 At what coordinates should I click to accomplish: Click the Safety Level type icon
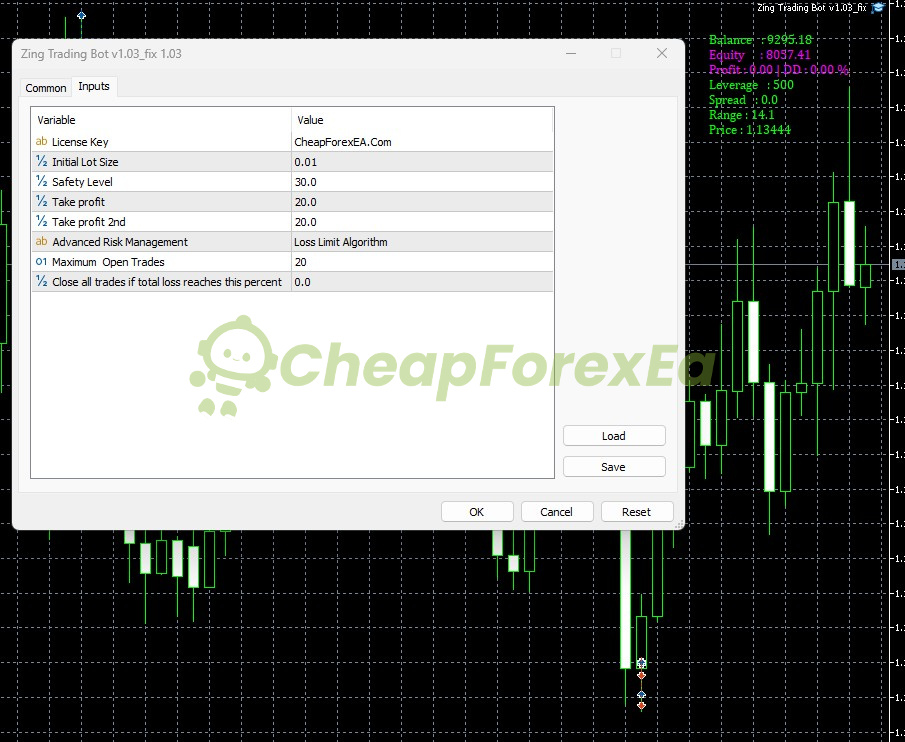pos(42,182)
